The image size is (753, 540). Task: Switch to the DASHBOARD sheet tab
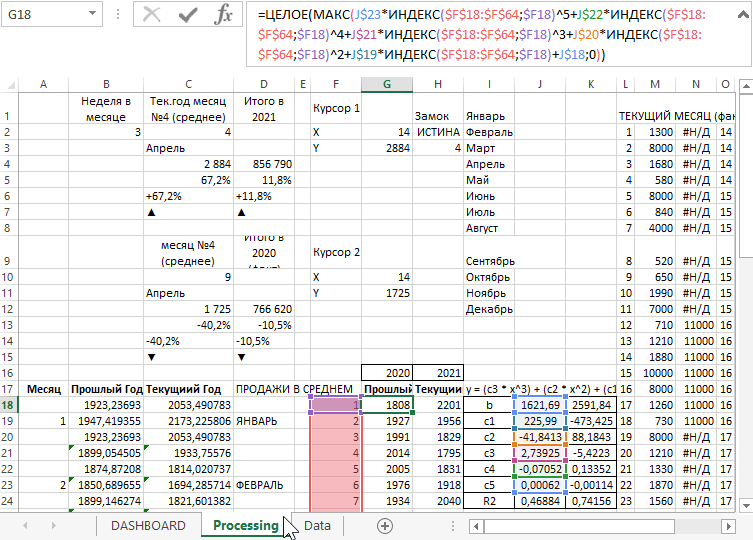pos(148,525)
